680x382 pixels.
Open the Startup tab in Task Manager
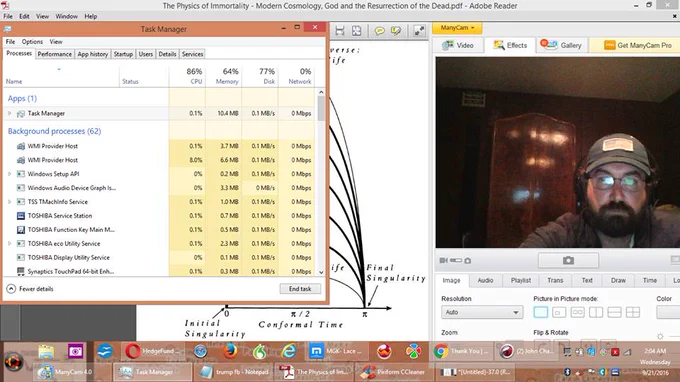[123, 54]
